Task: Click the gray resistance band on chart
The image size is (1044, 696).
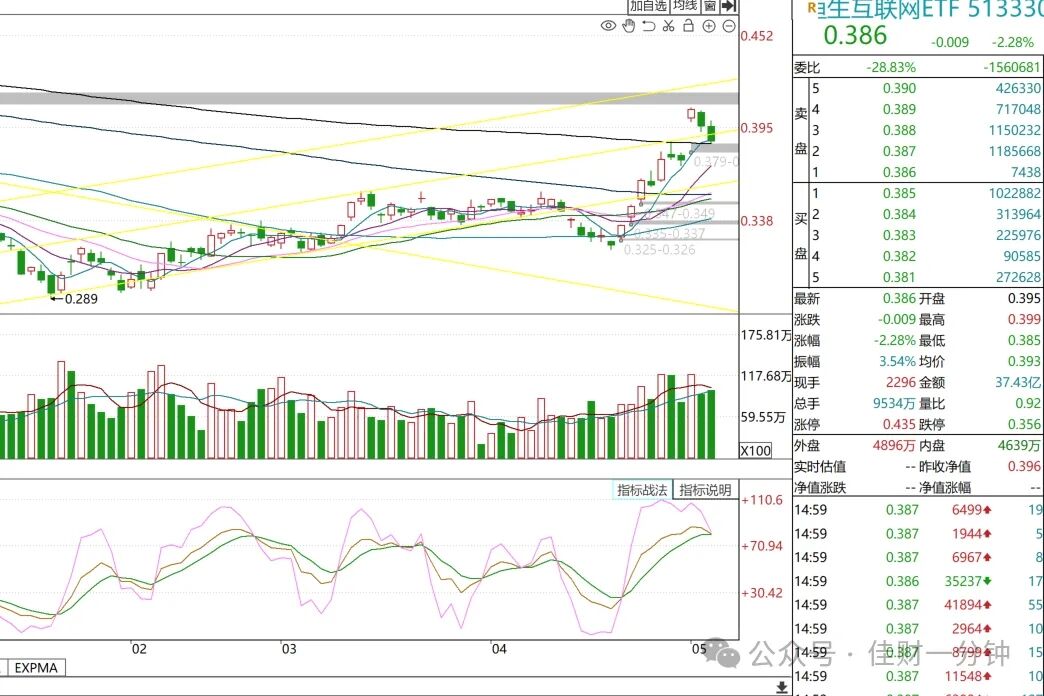Action: [369, 99]
